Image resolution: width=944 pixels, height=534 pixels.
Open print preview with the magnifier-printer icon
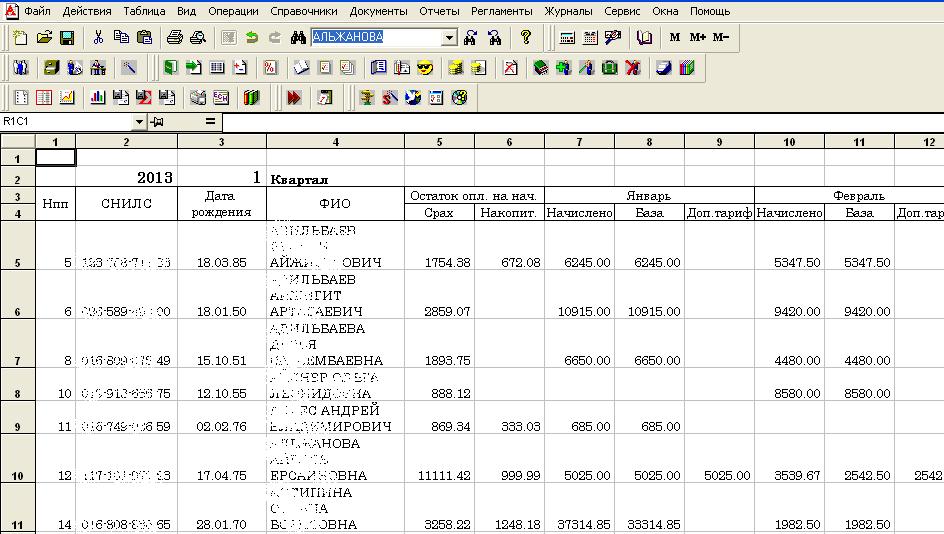tap(197, 37)
